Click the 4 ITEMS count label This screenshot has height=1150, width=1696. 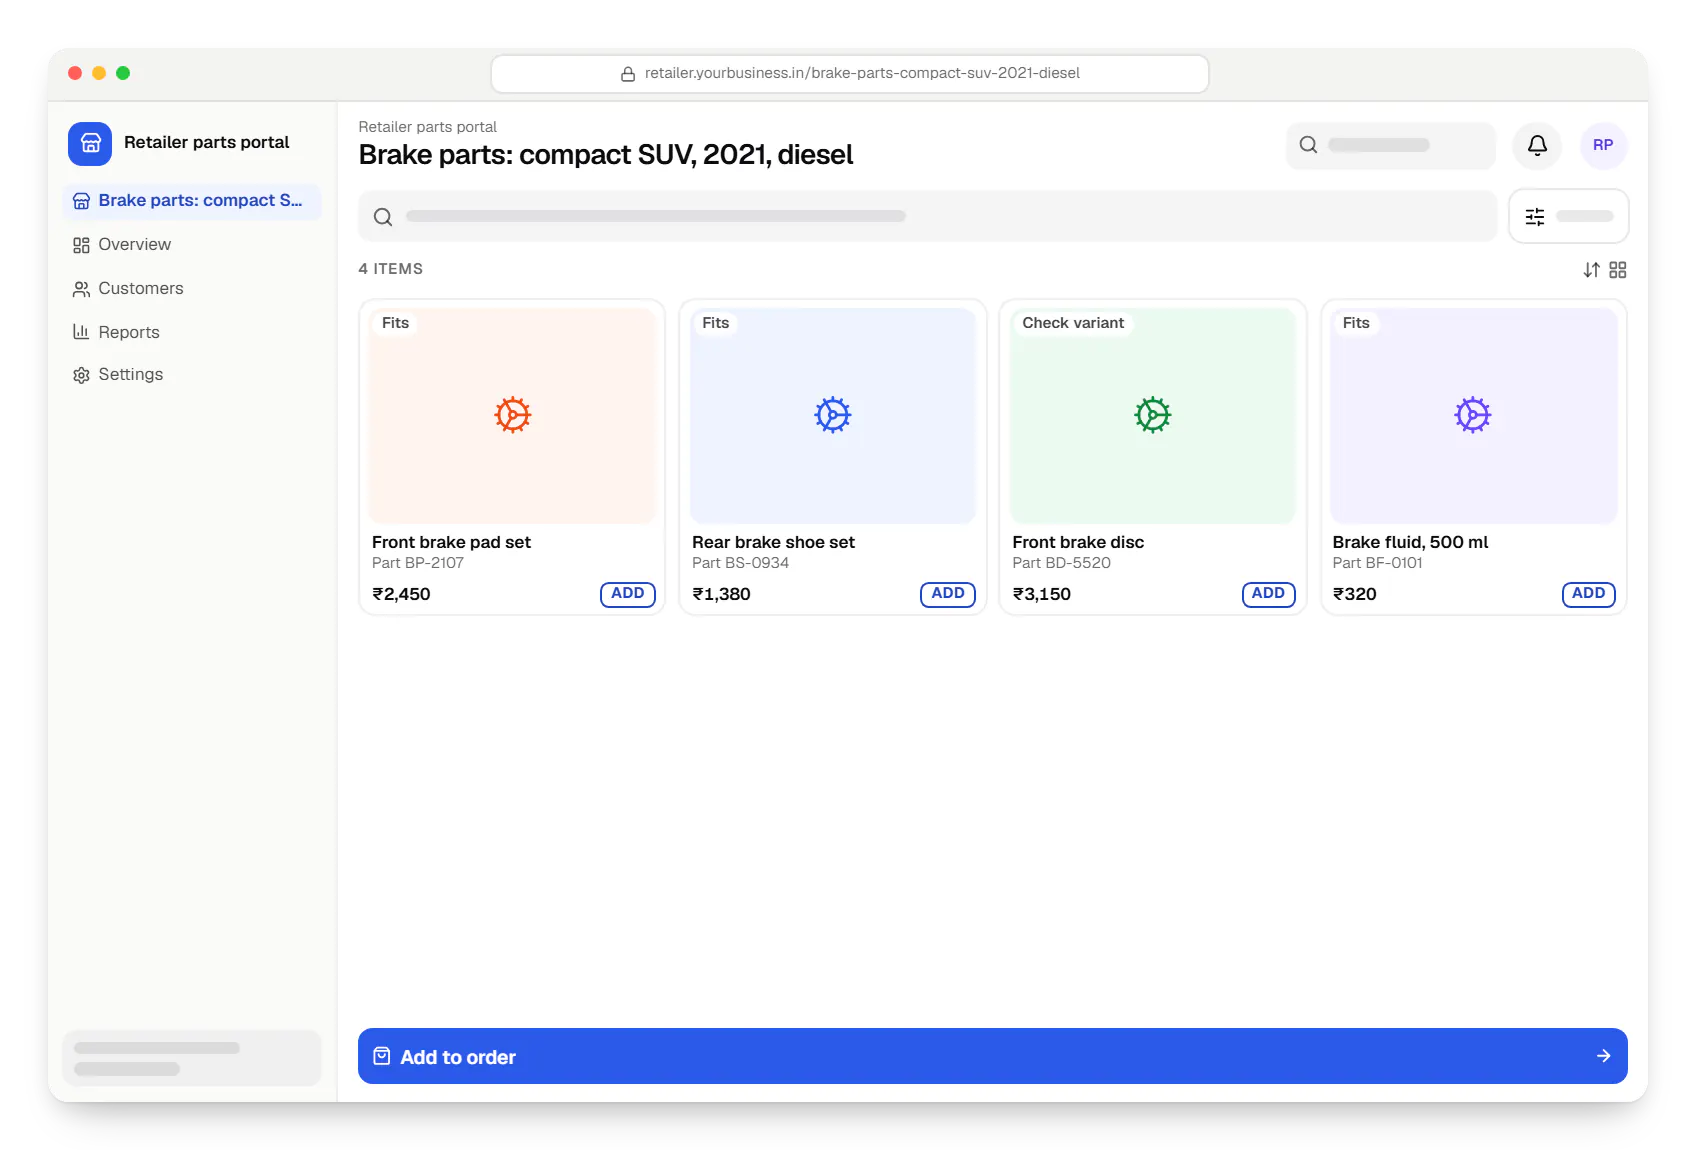pos(391,269)
